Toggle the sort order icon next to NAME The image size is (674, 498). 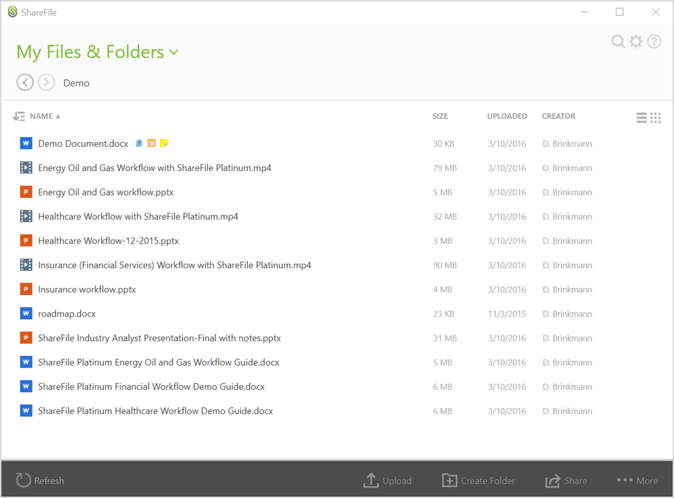[18, 116]
